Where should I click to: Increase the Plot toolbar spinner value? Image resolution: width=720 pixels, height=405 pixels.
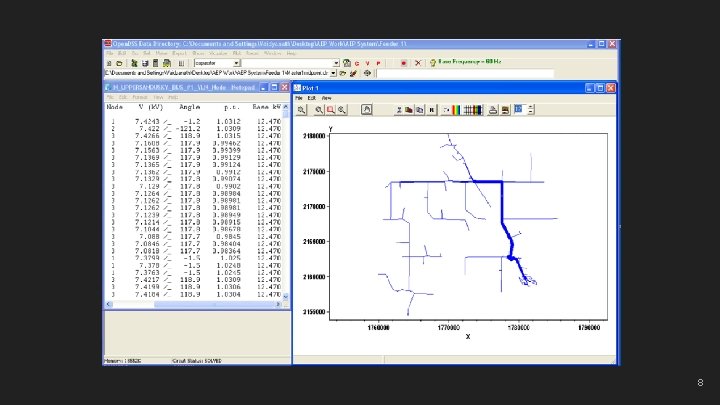531,107
